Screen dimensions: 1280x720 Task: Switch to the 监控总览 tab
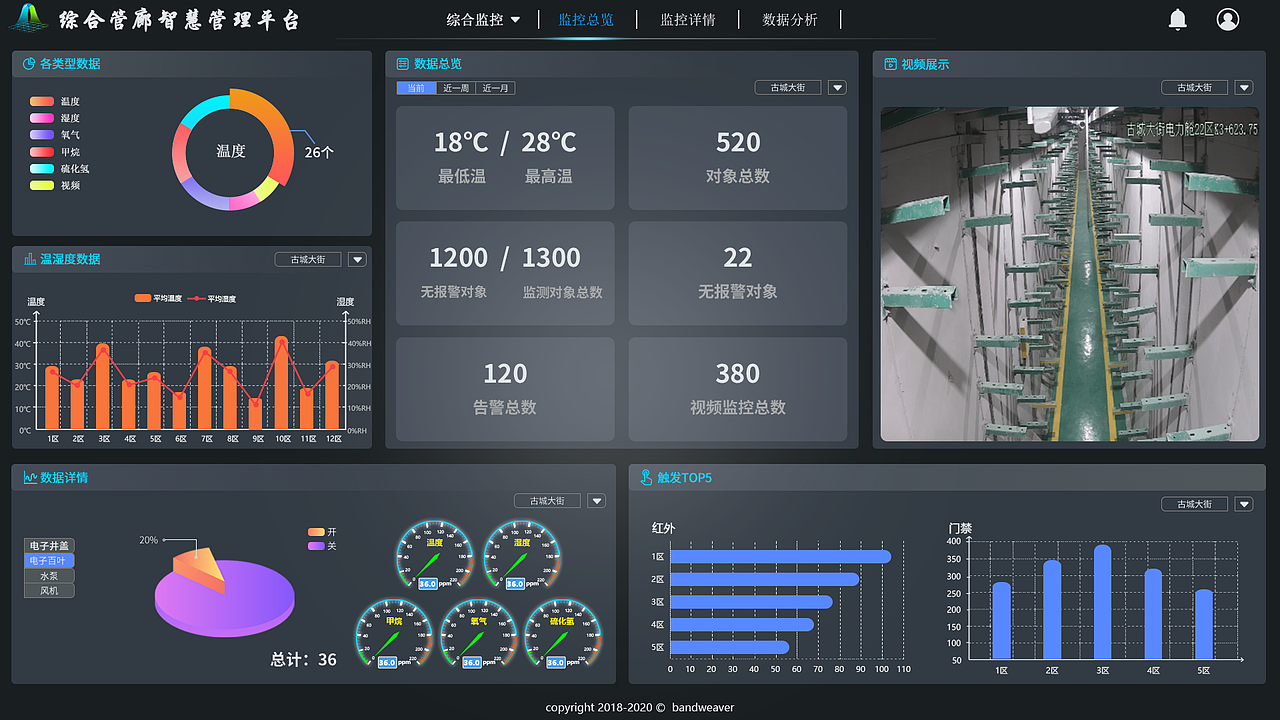[x=586, y=20]
